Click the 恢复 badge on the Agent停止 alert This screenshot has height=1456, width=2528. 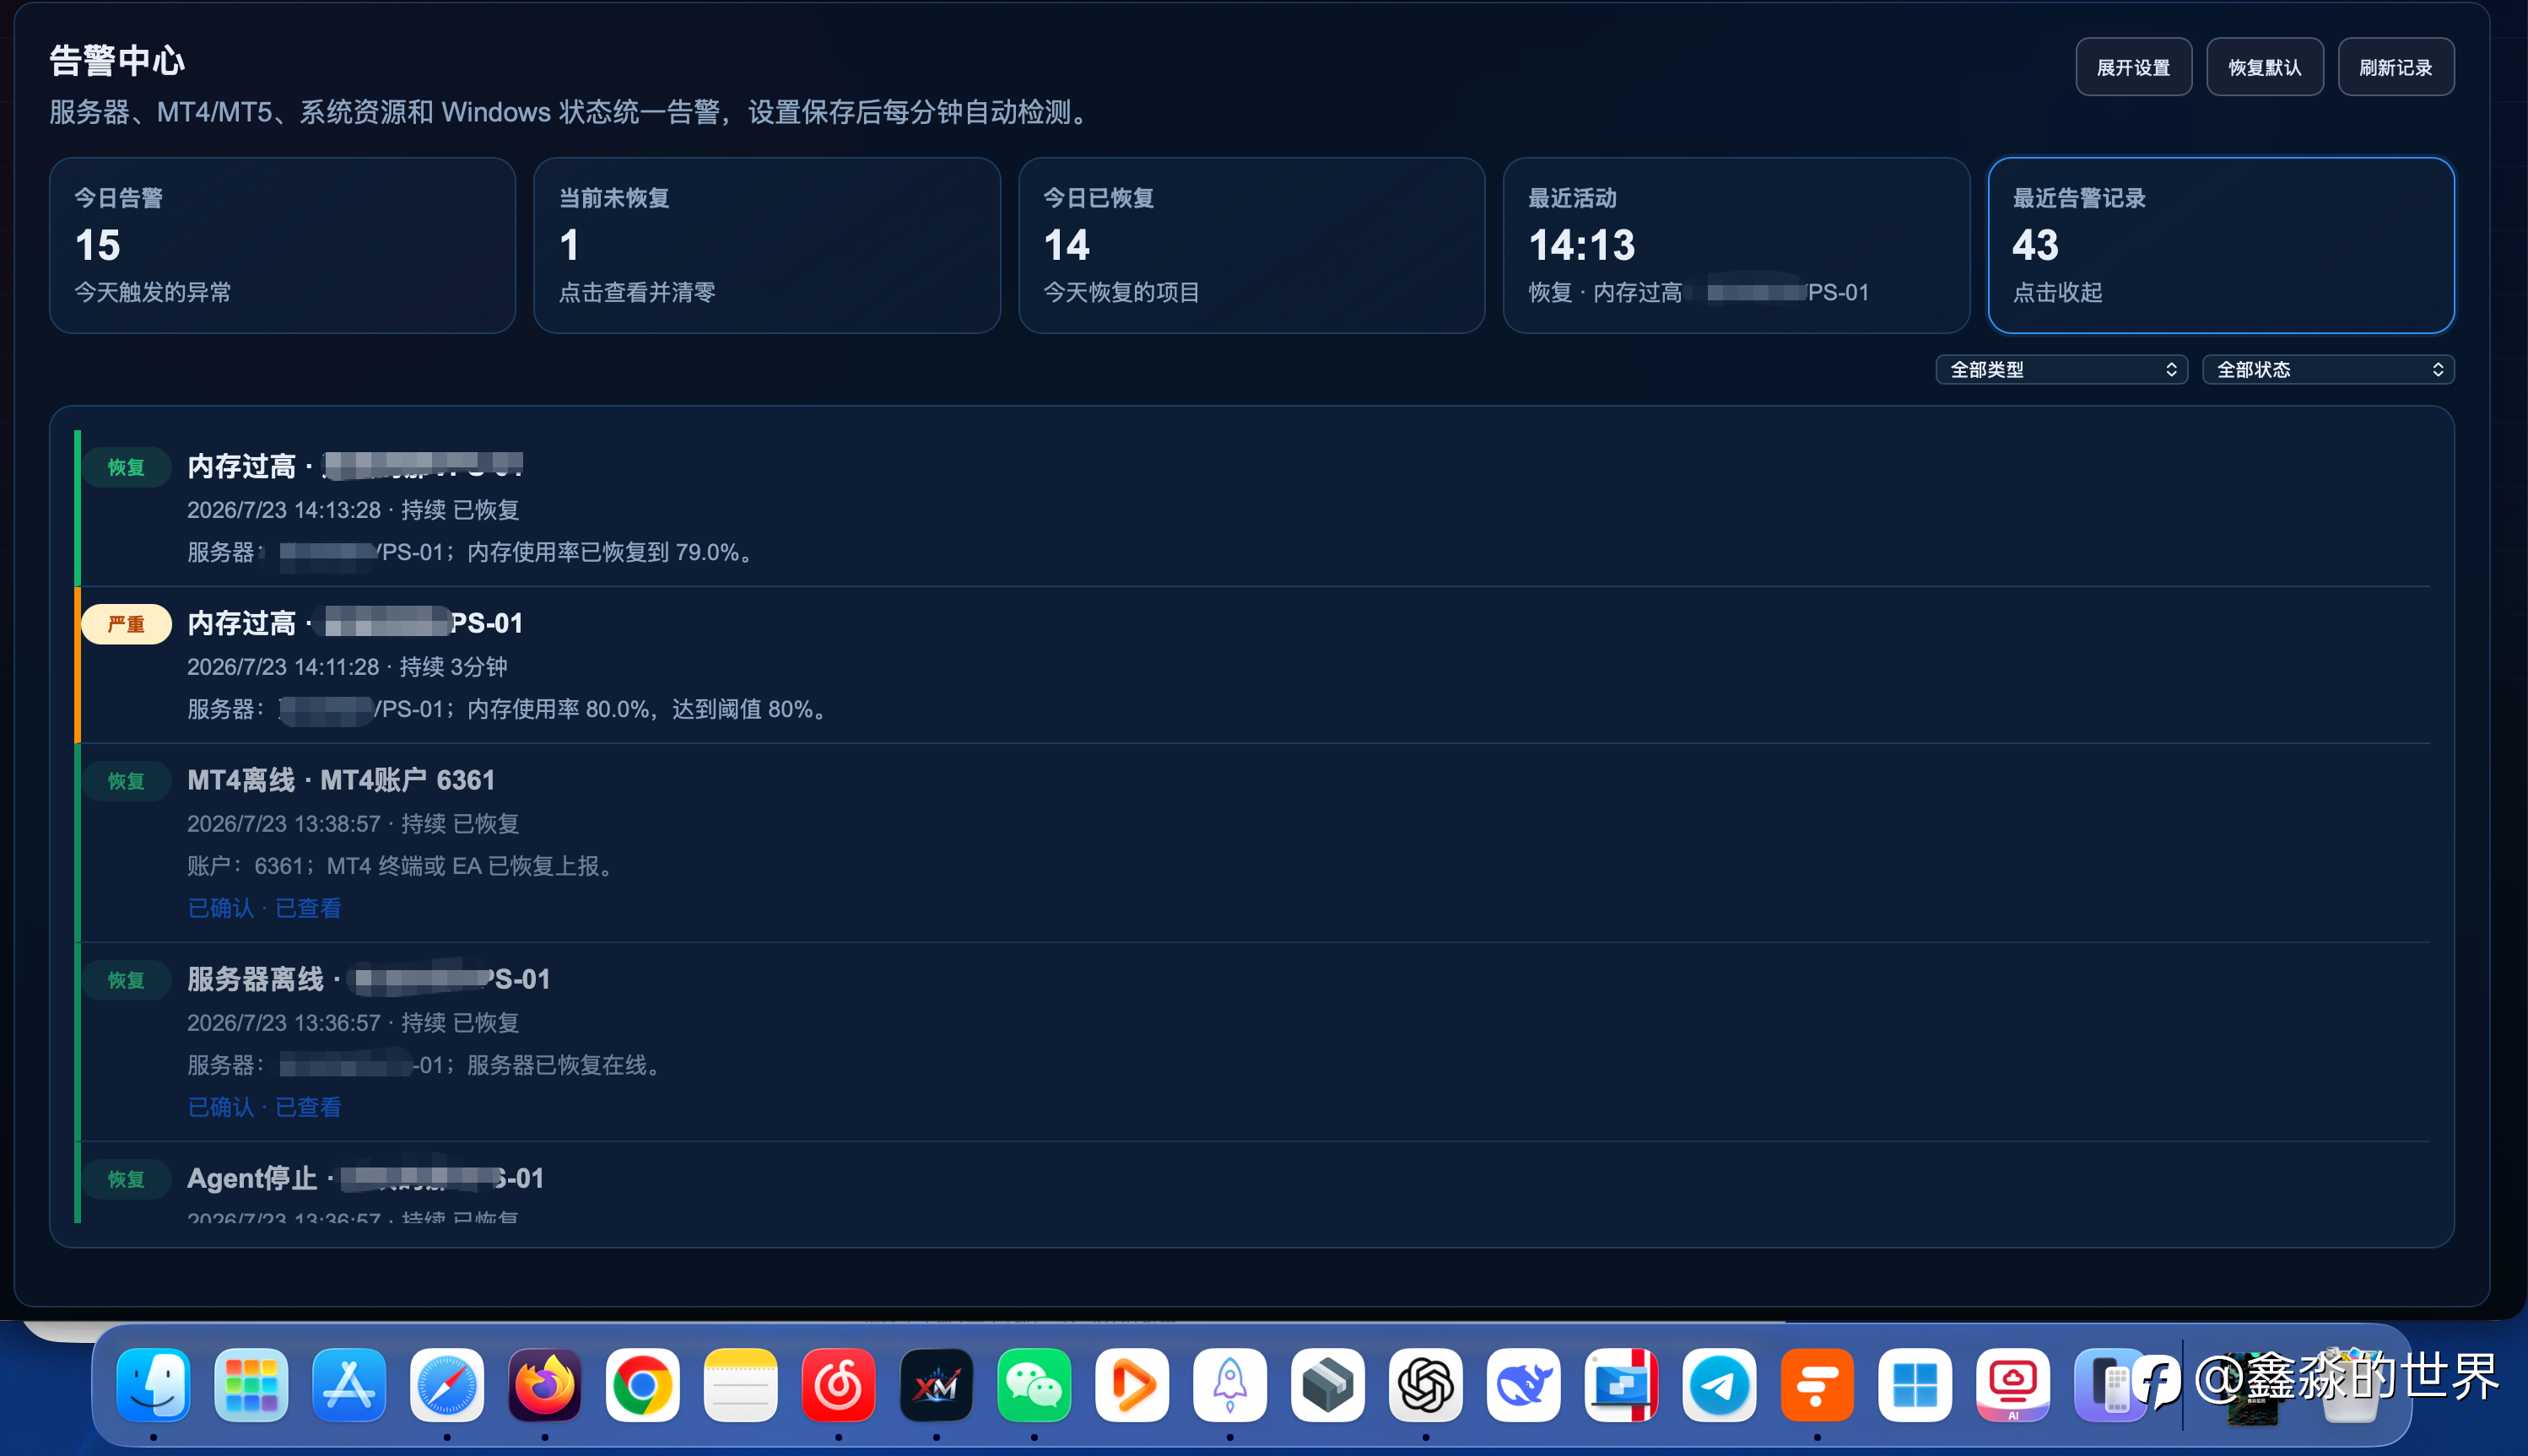[x=126, y=1179]
